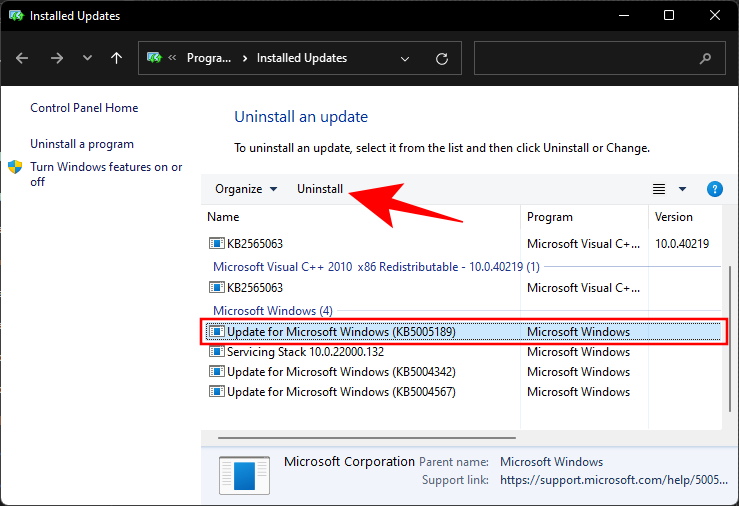
Task: Sort by Name column header
Action: coord(223,217)
